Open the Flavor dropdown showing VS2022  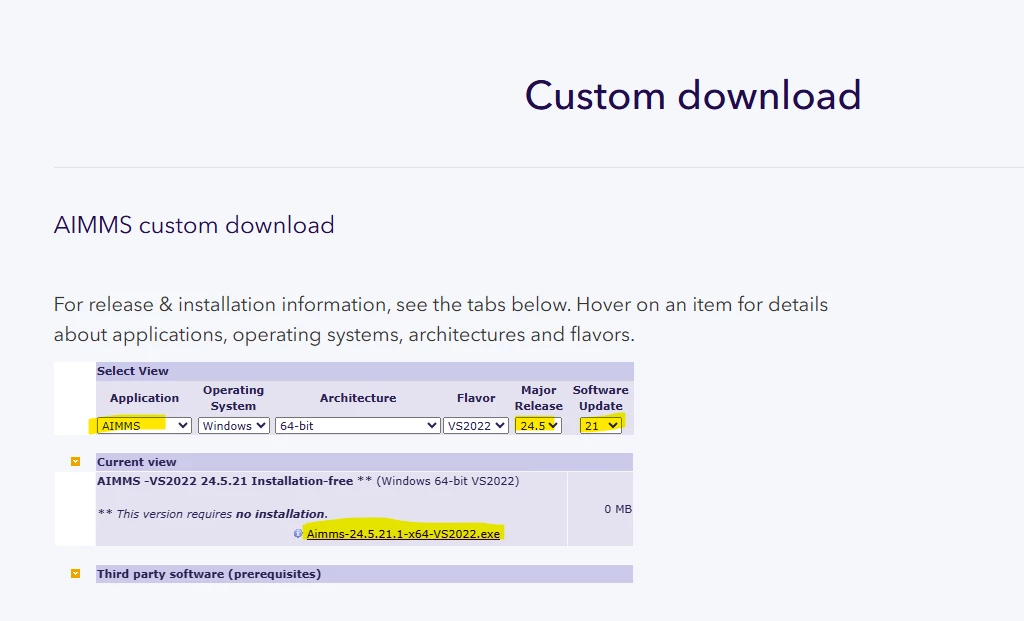pyautogui.click(x=475, y=426)
